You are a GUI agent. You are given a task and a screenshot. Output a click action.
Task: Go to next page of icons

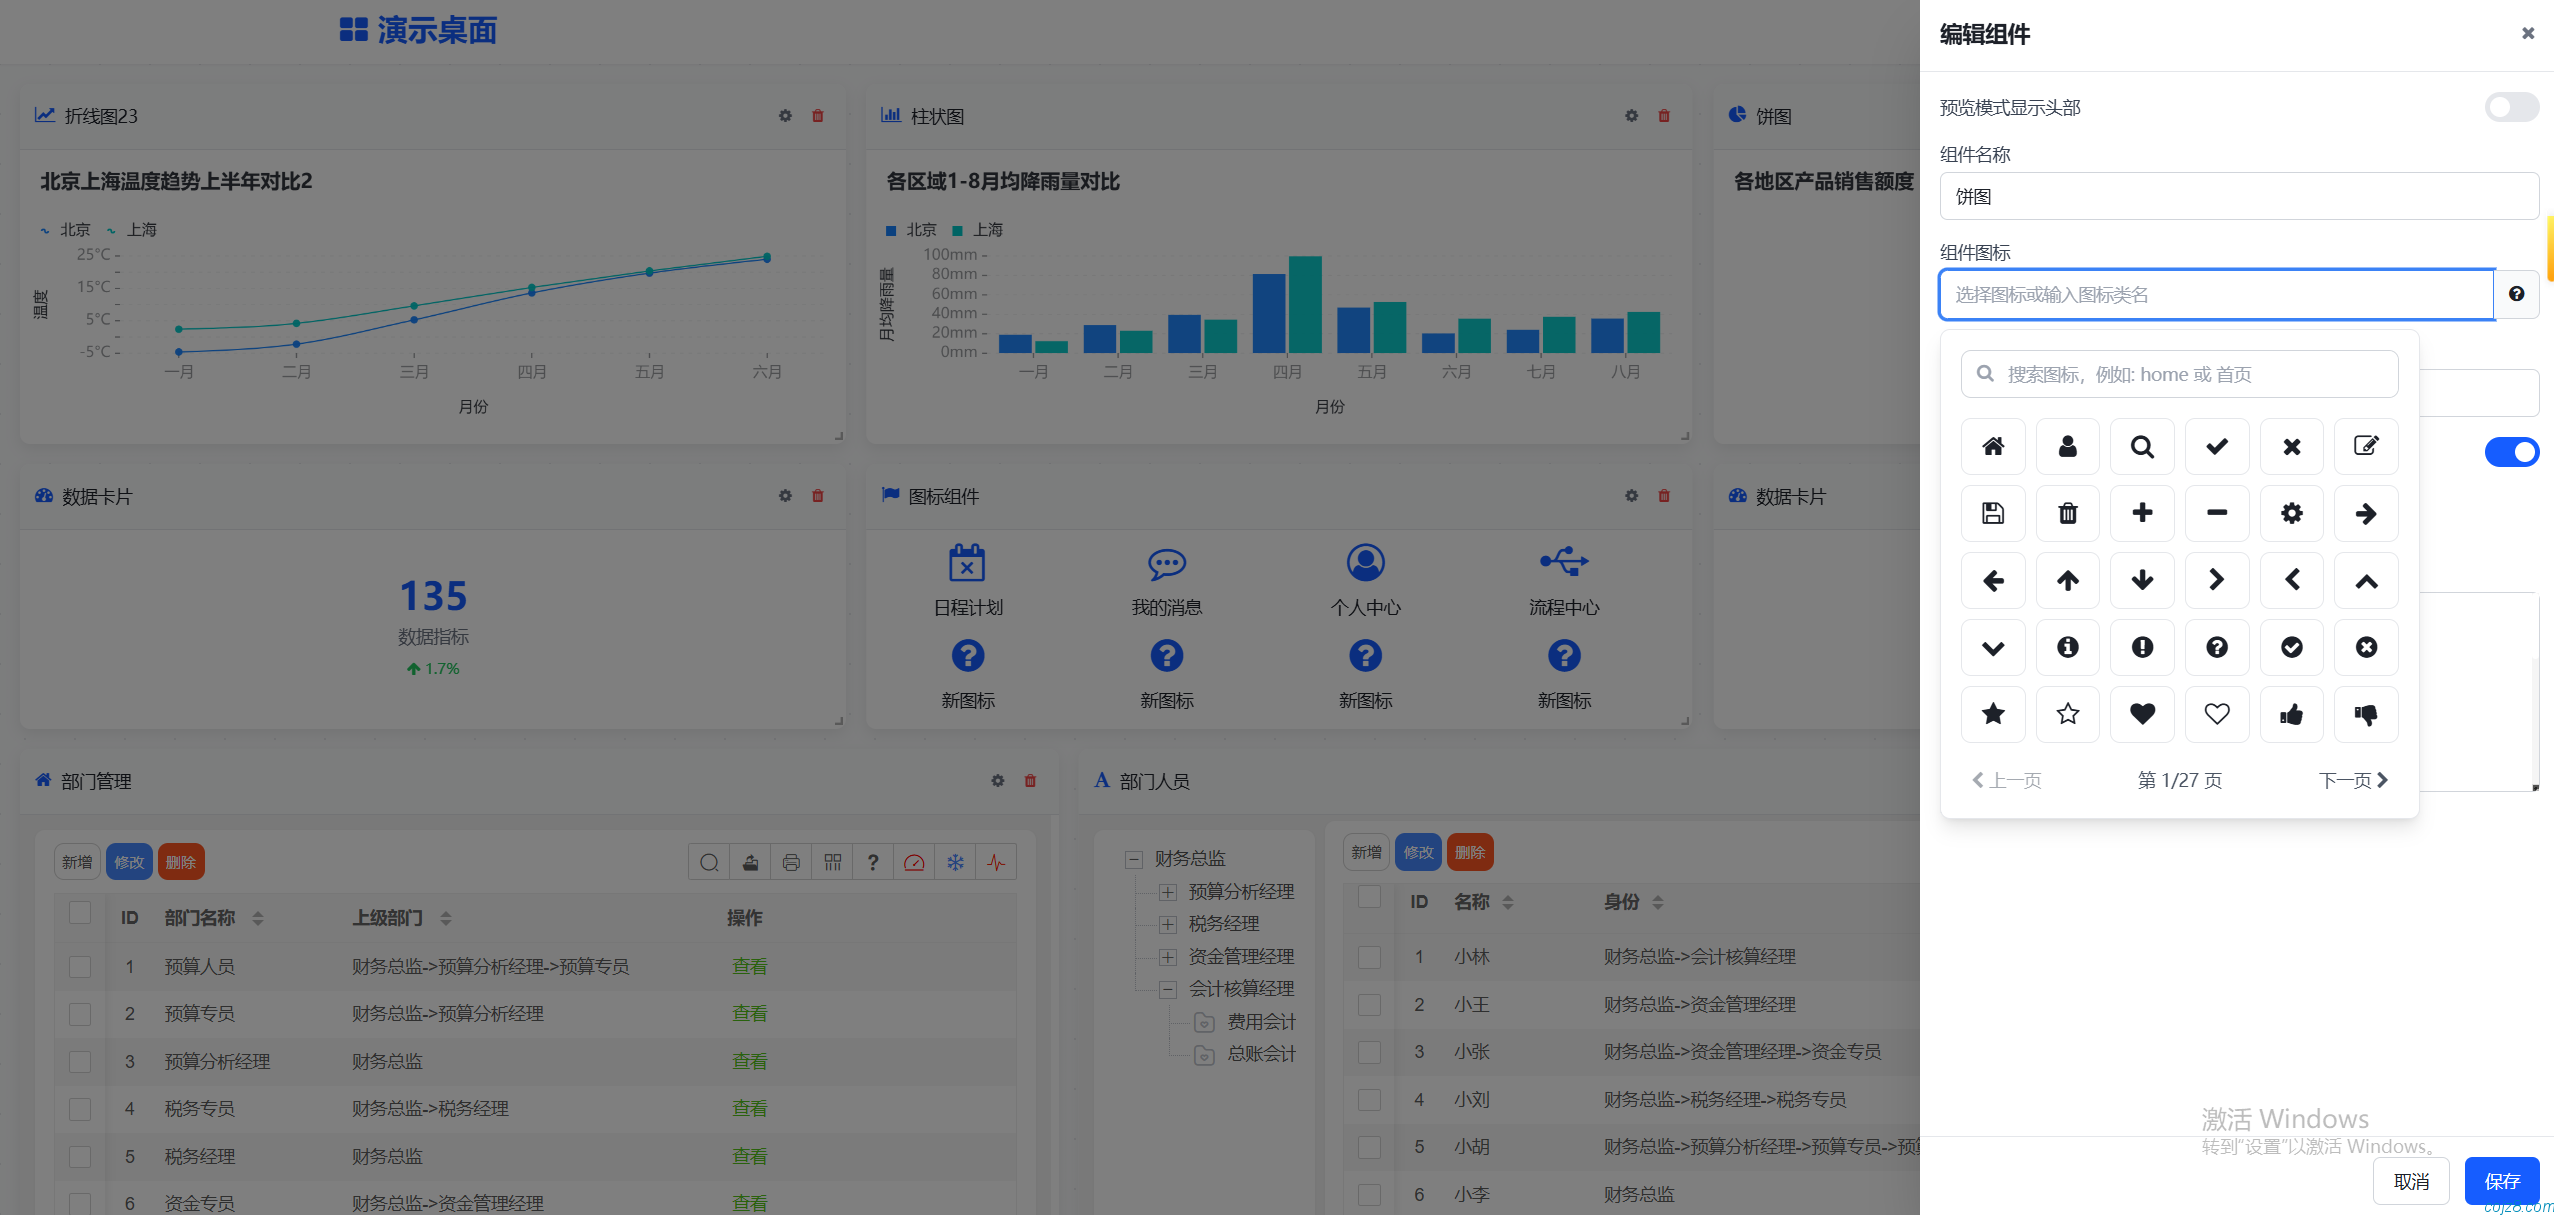click(2353, 780)
